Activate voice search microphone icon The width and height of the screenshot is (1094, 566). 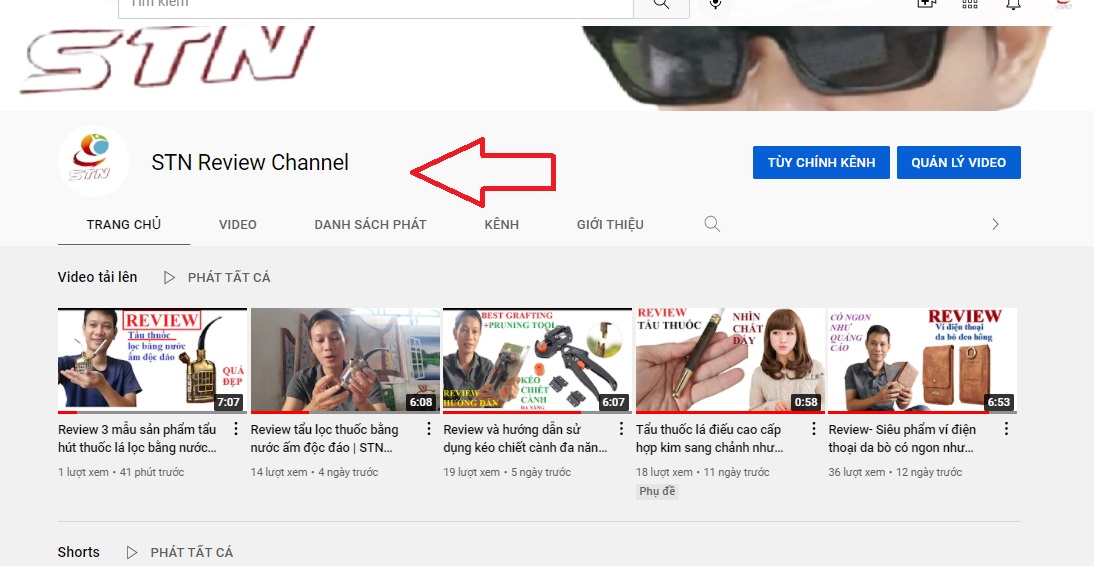715,5
